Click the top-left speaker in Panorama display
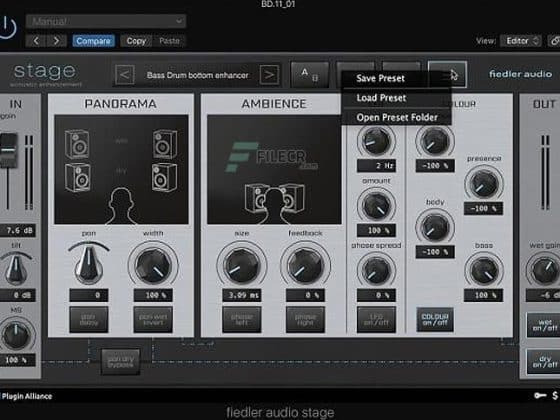560x420 pixels. point(77,144)
